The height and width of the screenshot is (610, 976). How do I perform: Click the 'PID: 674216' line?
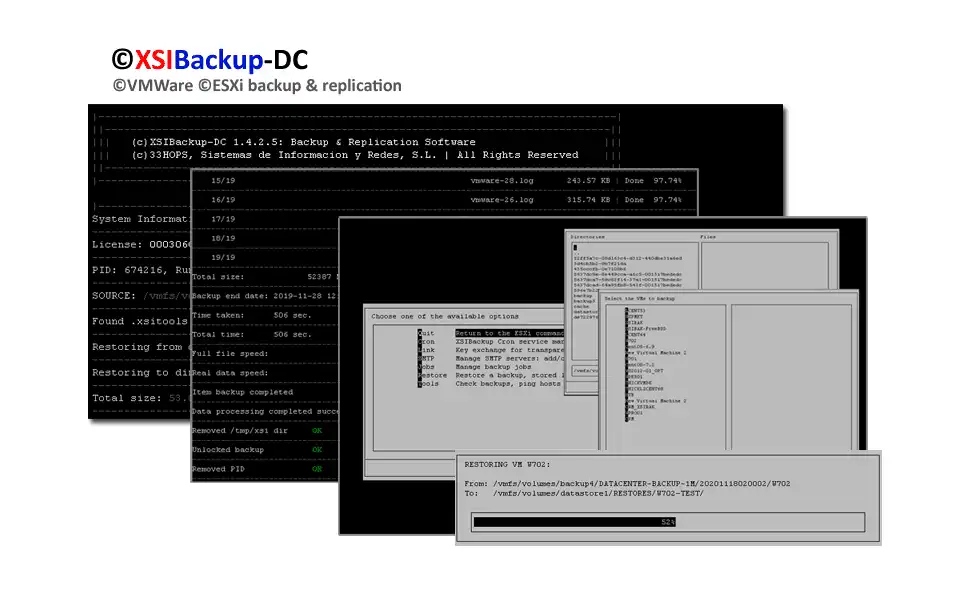coord(141,270)
